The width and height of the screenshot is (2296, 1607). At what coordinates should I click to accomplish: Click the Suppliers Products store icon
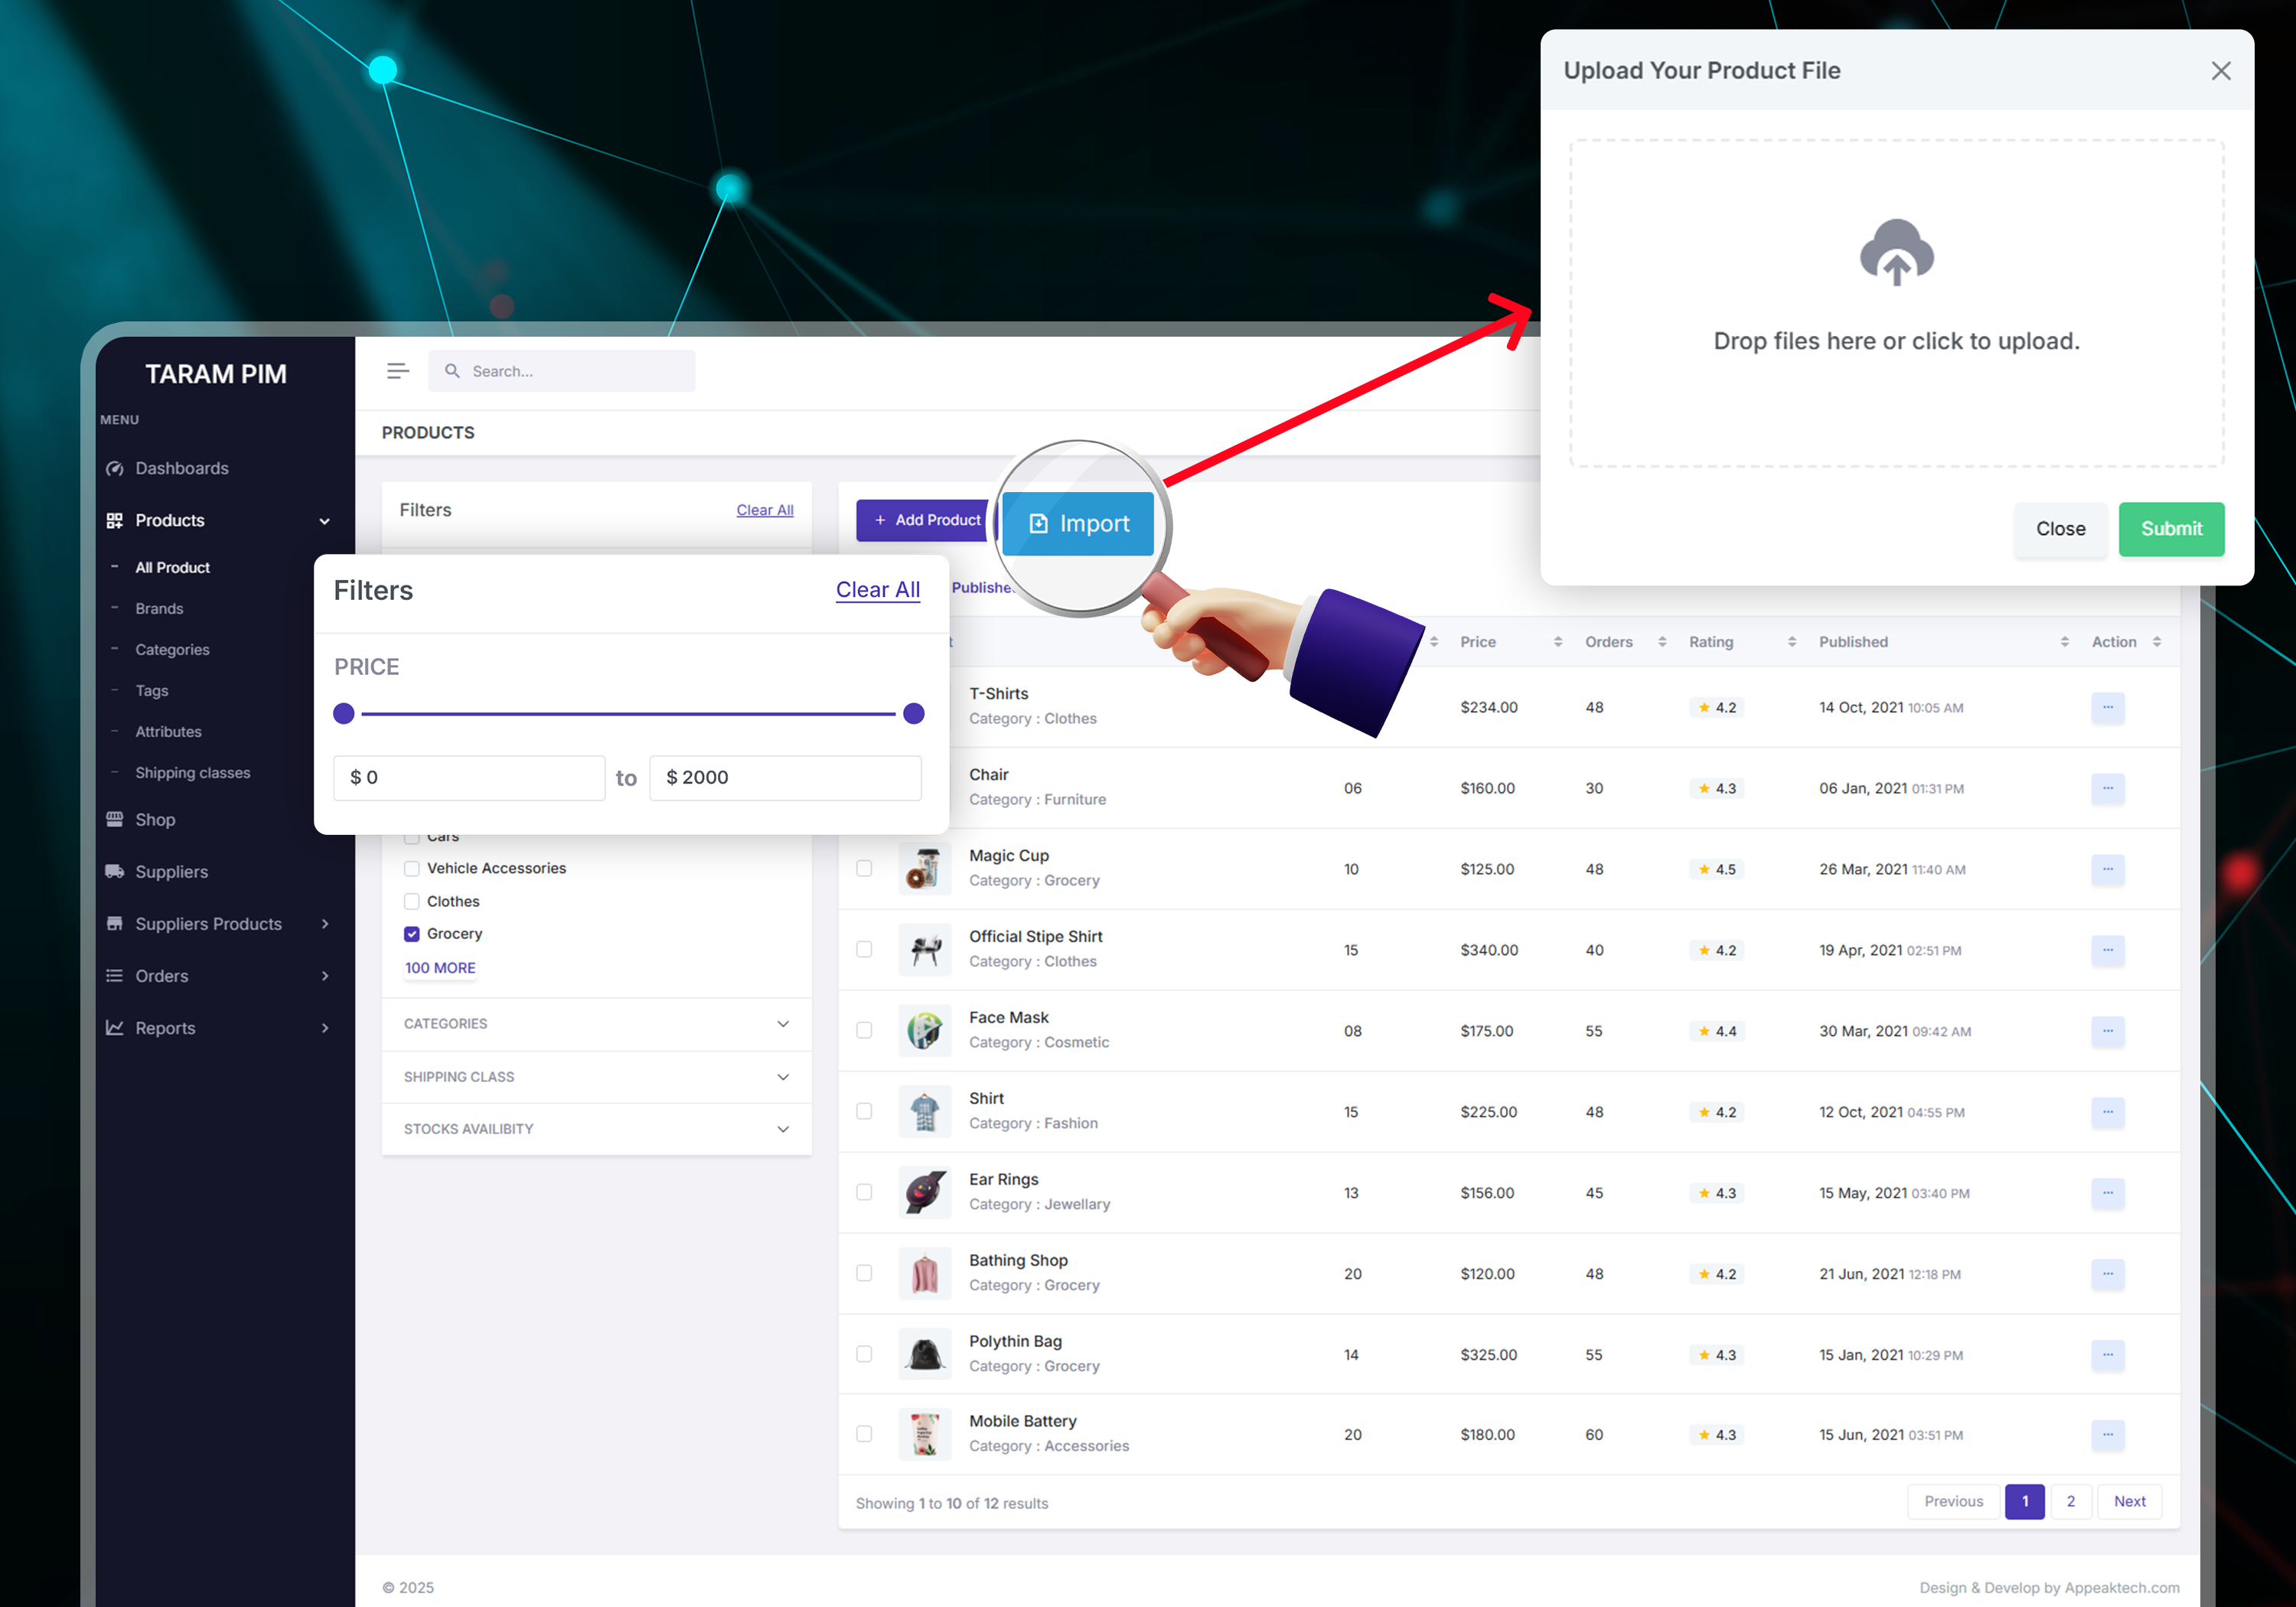(115, 923)
